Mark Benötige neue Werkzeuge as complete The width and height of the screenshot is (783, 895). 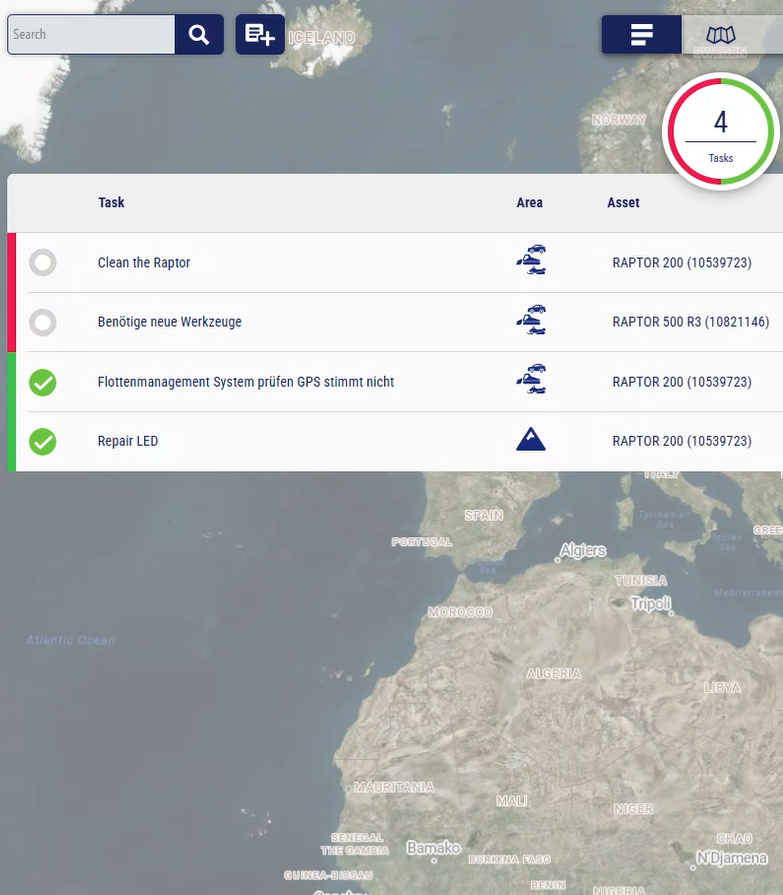point(42,322)
